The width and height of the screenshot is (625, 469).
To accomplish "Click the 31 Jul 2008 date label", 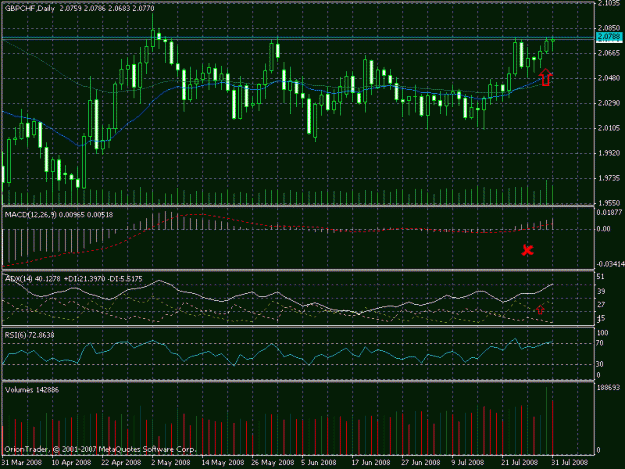I will pos(570,463).
